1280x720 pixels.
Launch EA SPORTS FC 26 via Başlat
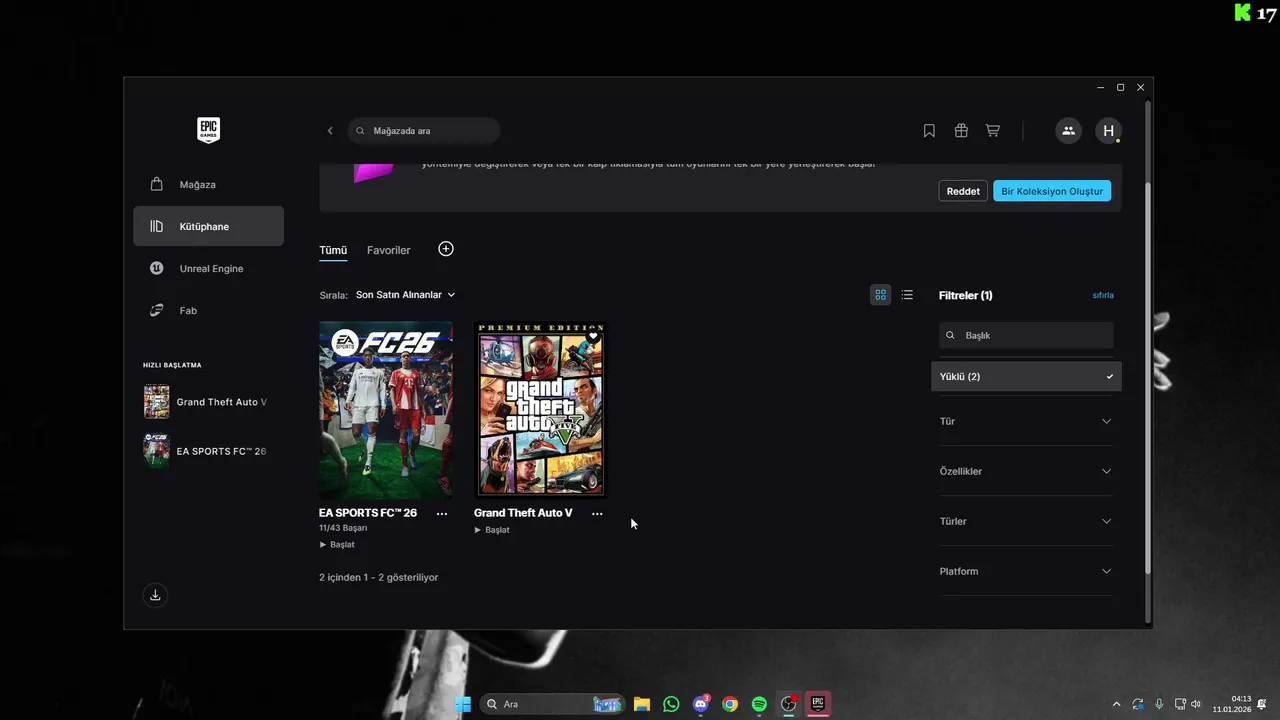click(x=337, y=545)
